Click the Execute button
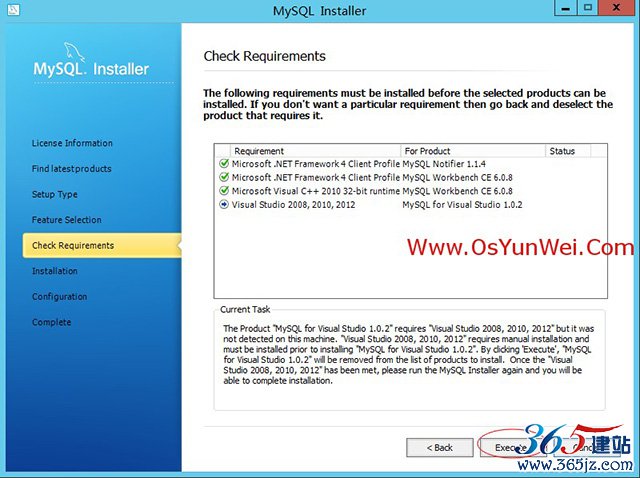The width and height of the screenshot is (640, 478). click(x=511, y=448)
